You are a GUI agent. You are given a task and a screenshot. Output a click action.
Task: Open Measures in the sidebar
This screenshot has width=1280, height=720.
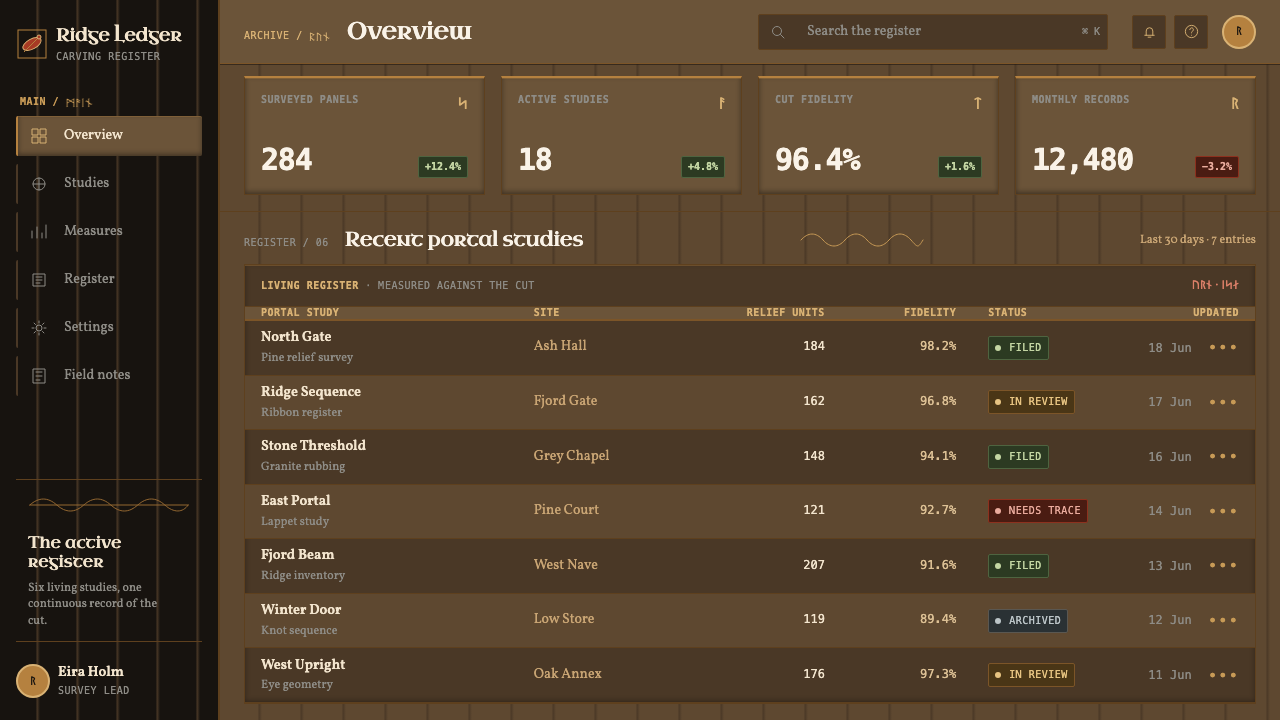coord(109,231)
